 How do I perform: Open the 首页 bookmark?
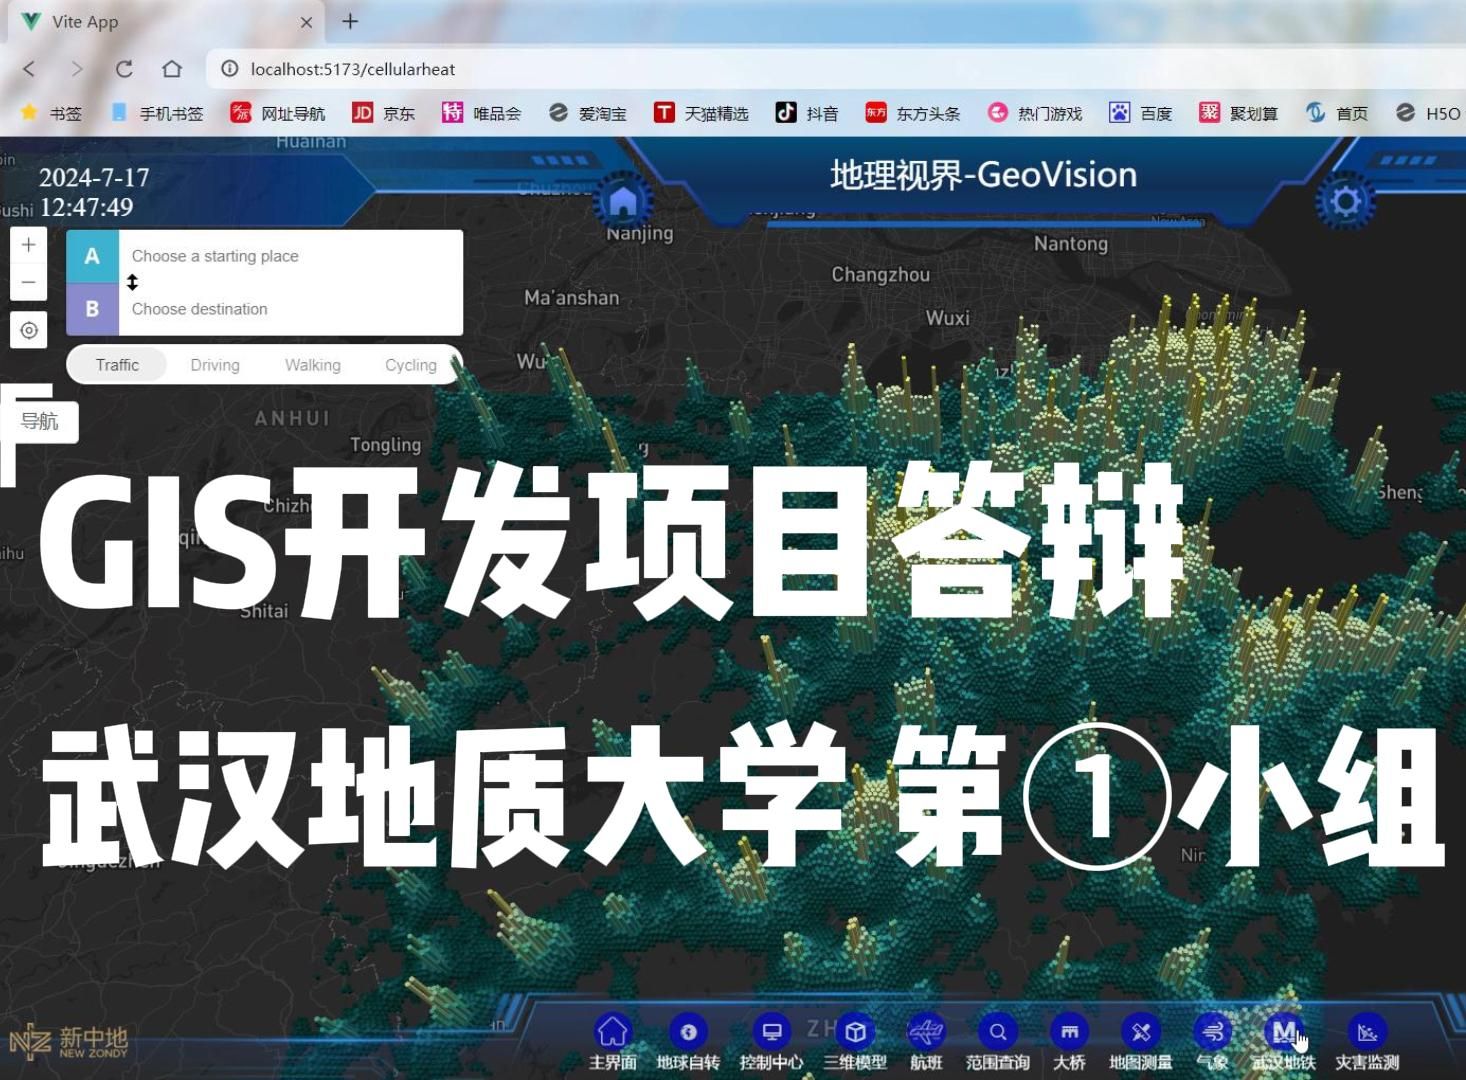[x=1337, y=113]
